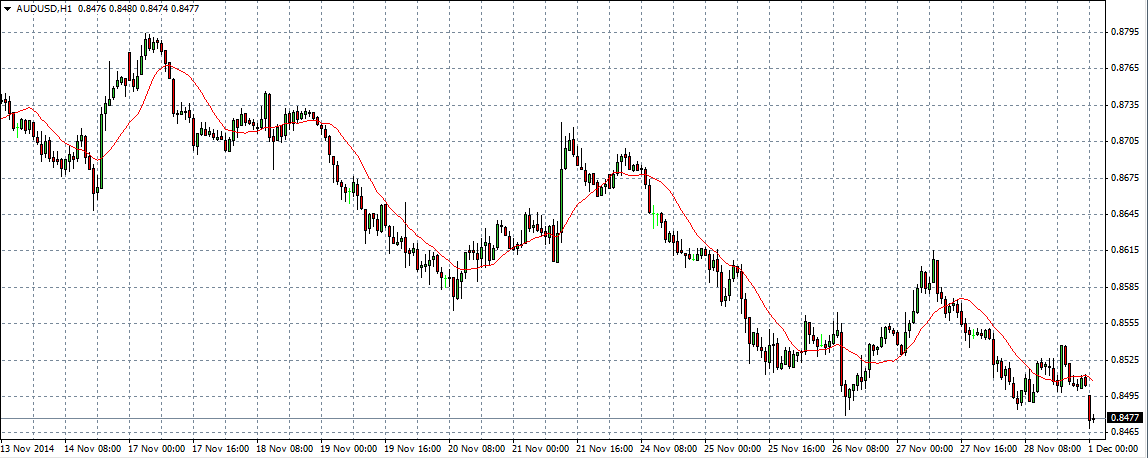Click the highlighted 0.8477 current price label
The image size is (1148, 458).
pos(1126,418)
